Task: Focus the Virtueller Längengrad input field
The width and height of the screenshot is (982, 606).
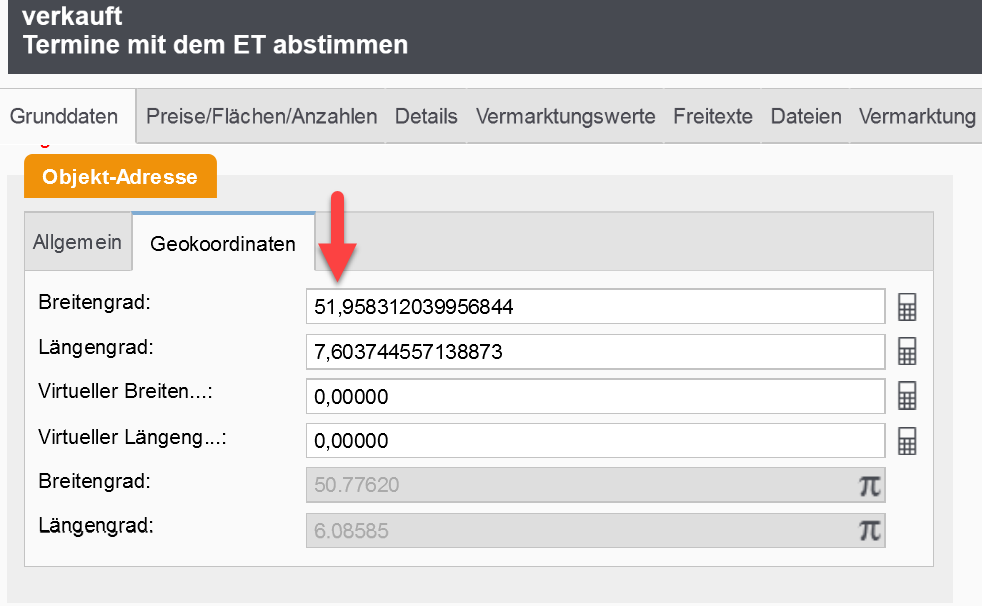Action: pos(595,441)
